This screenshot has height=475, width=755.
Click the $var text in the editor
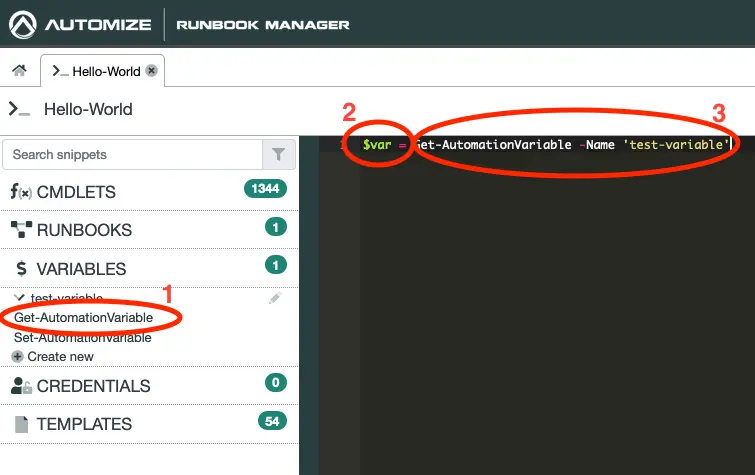tap(377, 145)
